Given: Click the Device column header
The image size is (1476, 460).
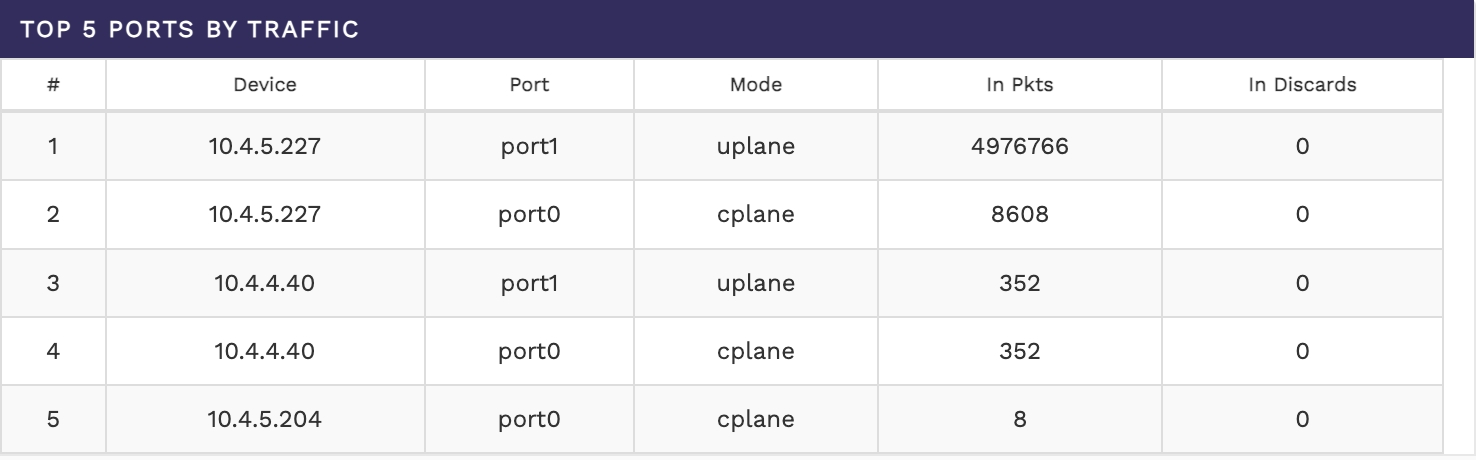Looking at the screenshot, I should 265,85.
